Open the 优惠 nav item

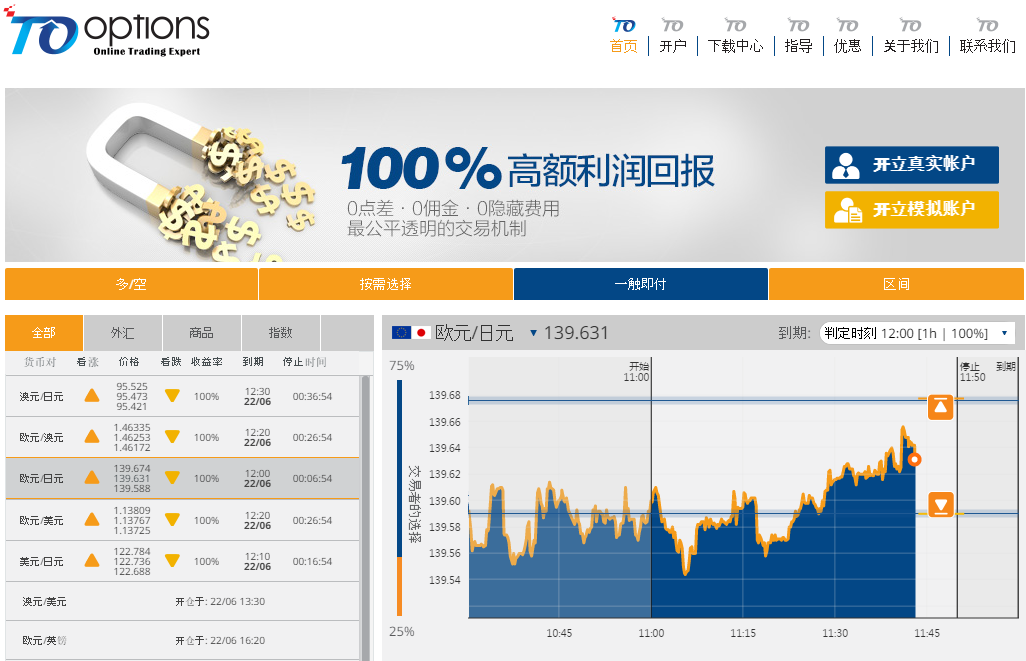point(847,46)
